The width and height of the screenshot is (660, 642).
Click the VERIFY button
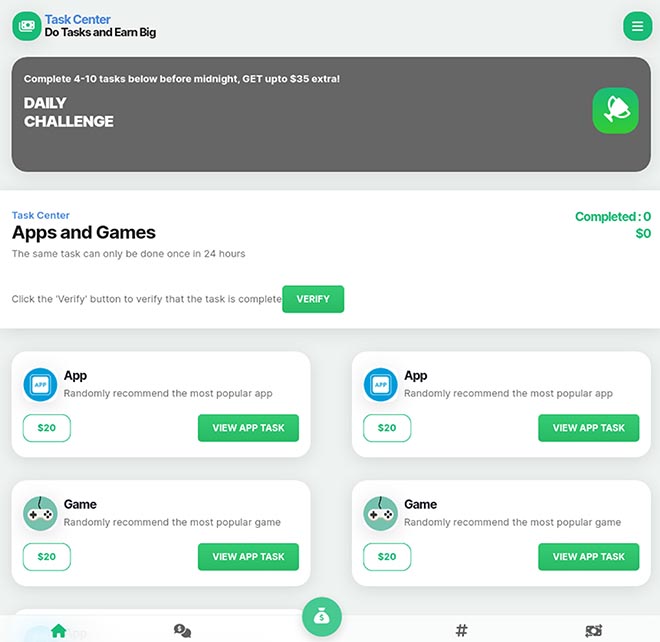click(313, 299)
